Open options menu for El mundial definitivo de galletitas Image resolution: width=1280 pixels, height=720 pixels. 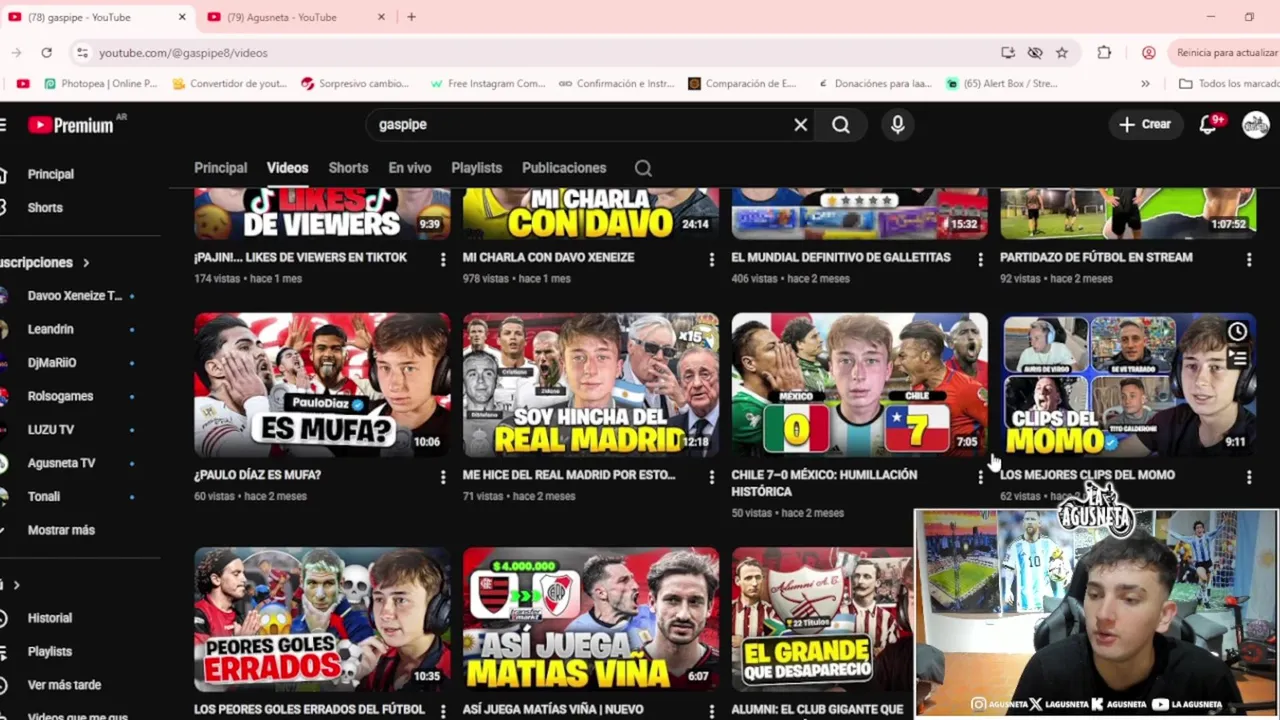click(980, 260)
